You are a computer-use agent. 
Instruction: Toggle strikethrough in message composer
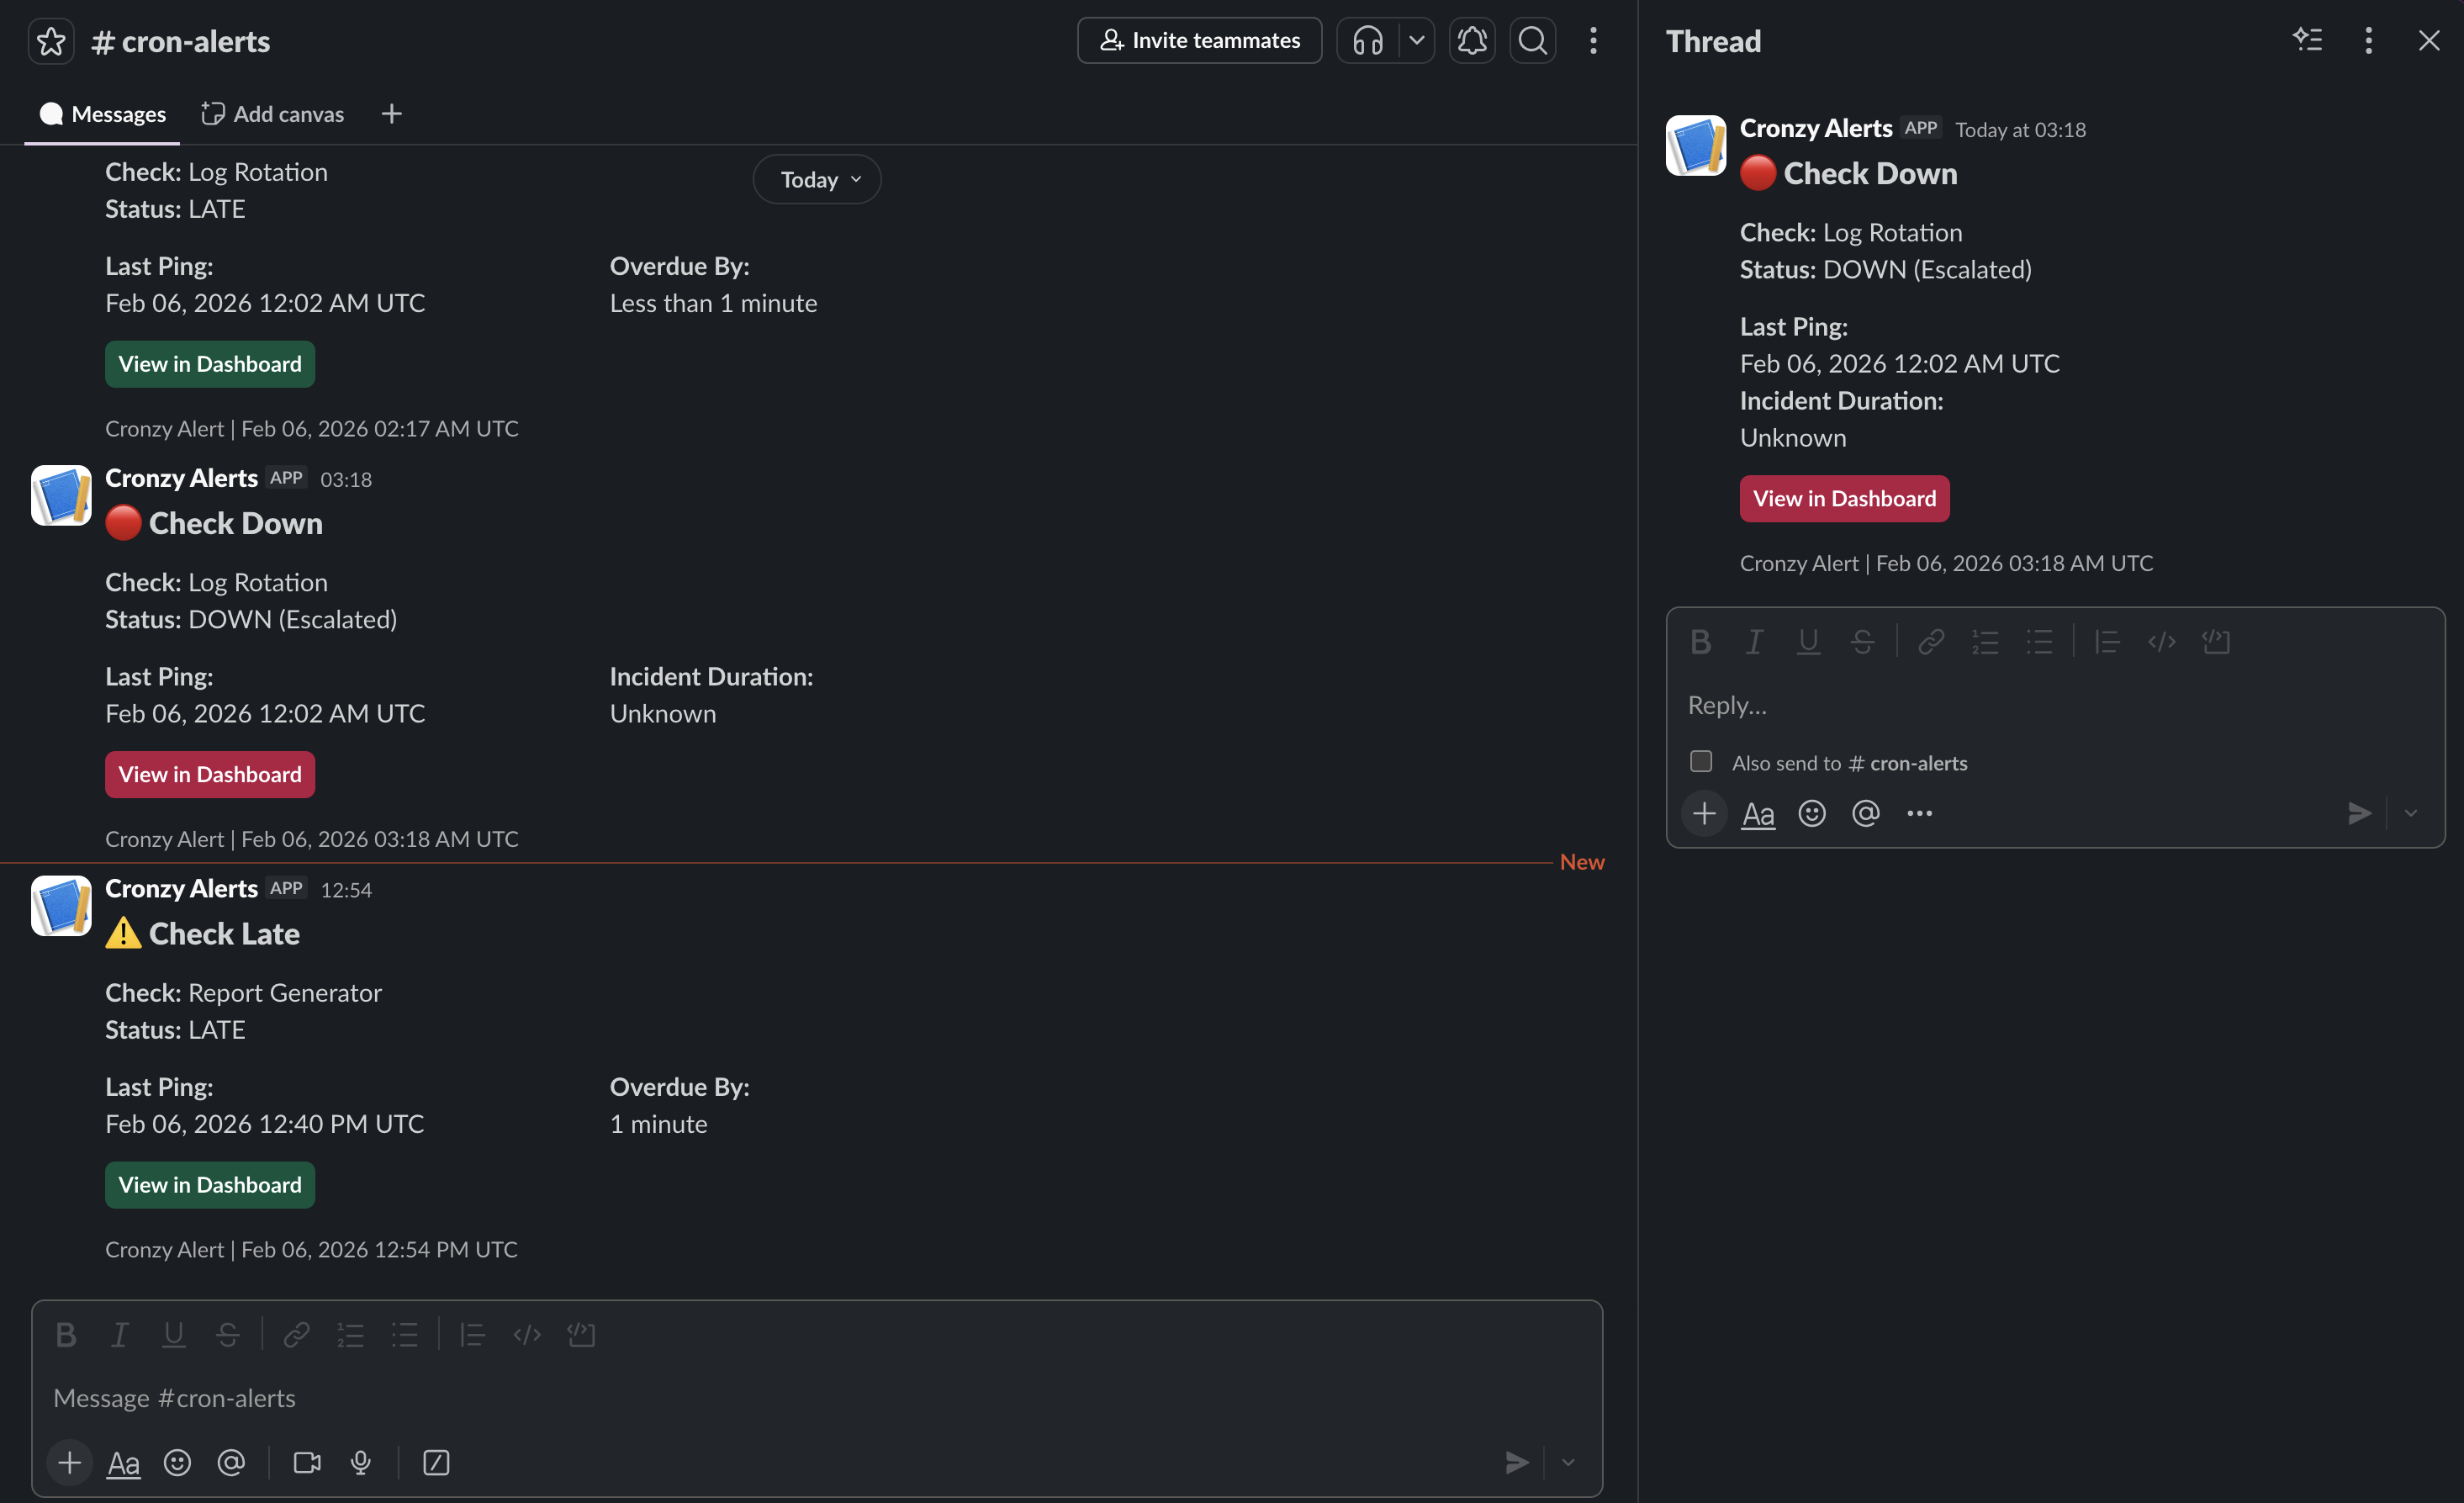228,1334
